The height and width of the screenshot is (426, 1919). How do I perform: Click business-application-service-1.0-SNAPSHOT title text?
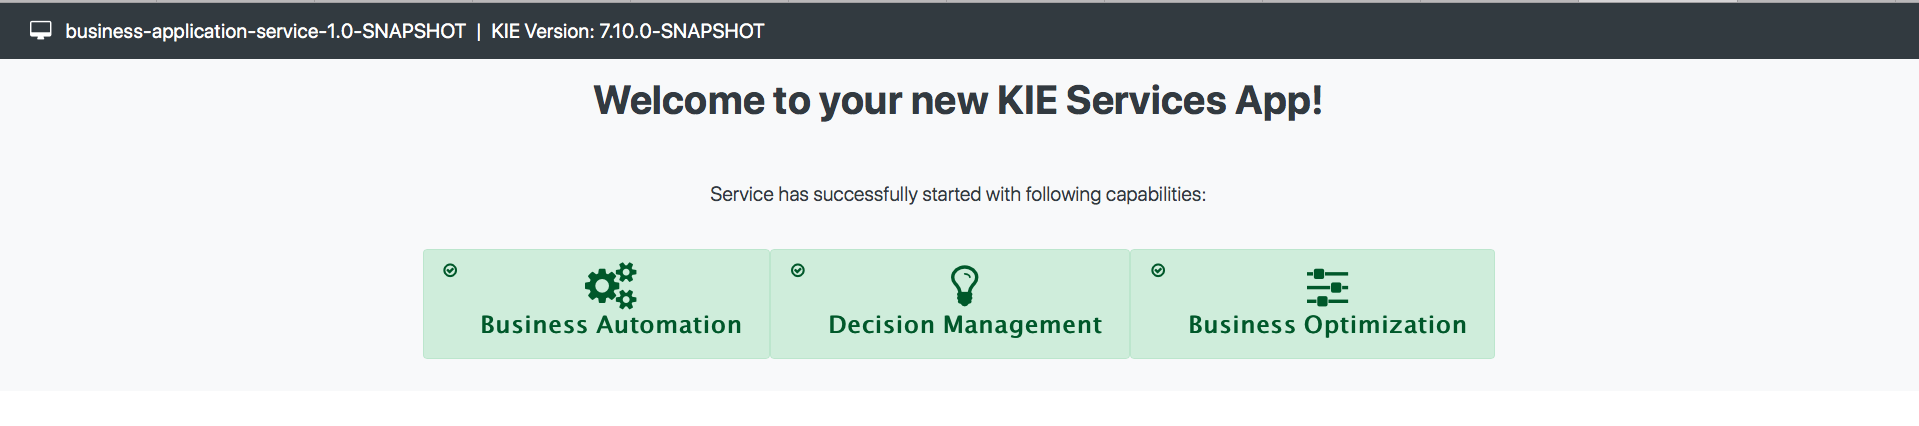(x=265, y=31)
